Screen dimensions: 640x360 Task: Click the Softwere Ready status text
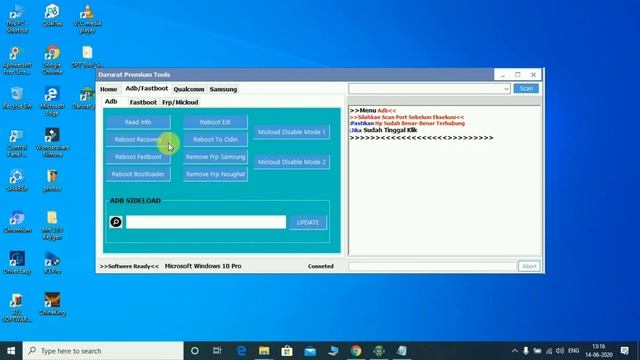[129, 266]
